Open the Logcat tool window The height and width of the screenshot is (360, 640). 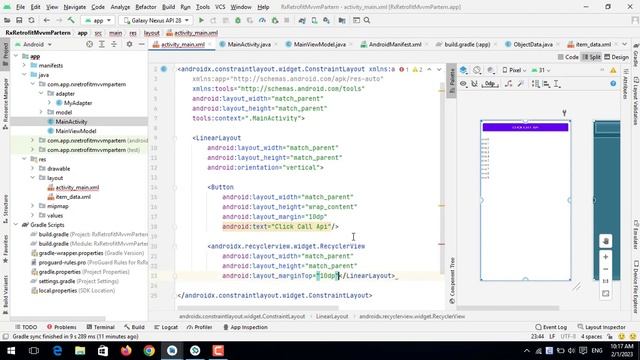(166, 327)
